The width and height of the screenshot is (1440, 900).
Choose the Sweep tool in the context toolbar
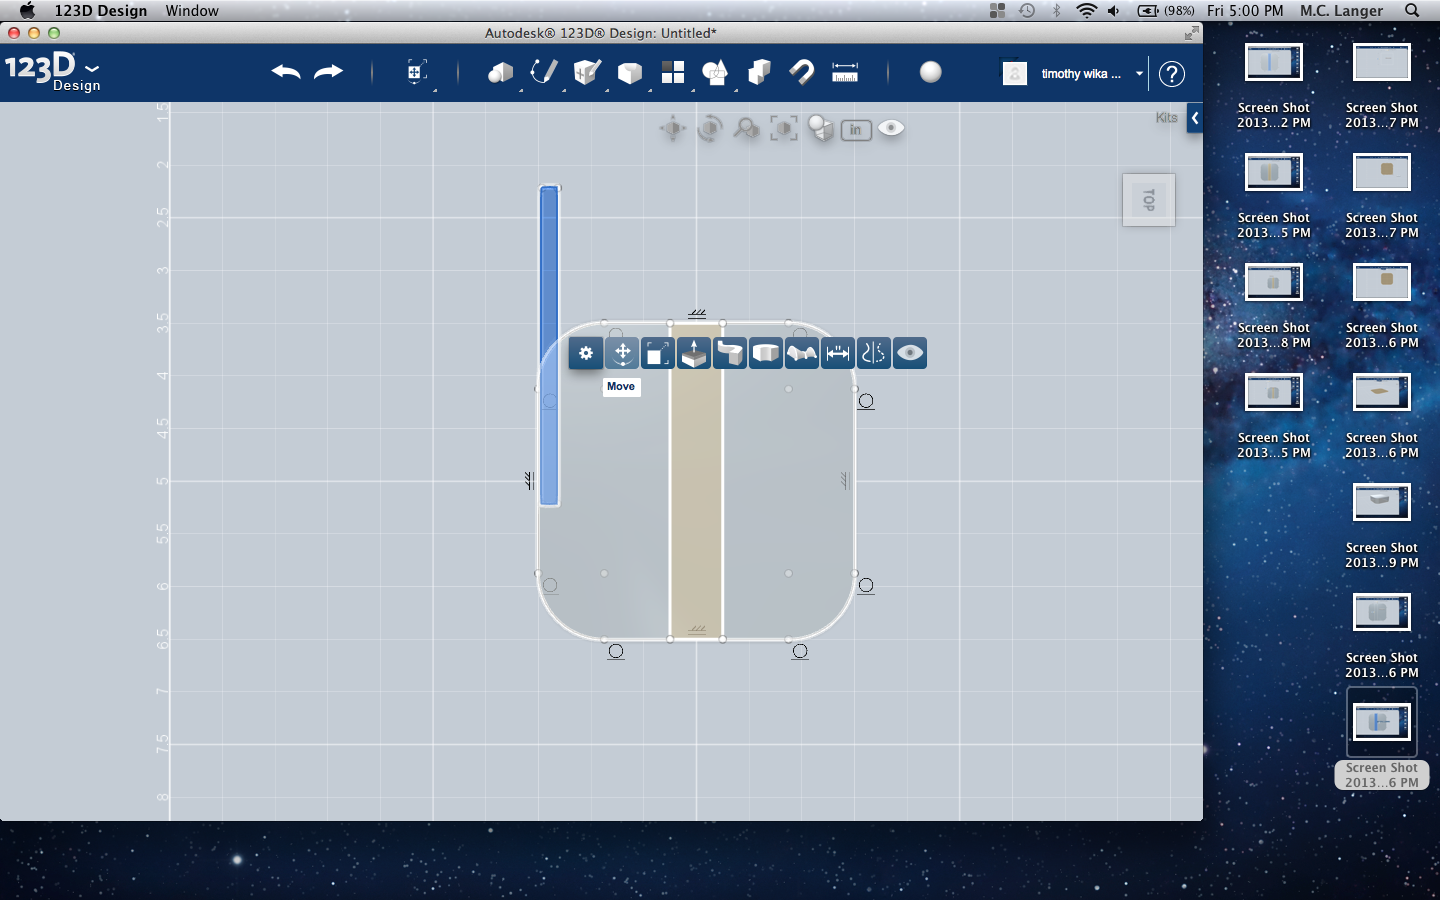pyautogui.click(x=730, y=353)
